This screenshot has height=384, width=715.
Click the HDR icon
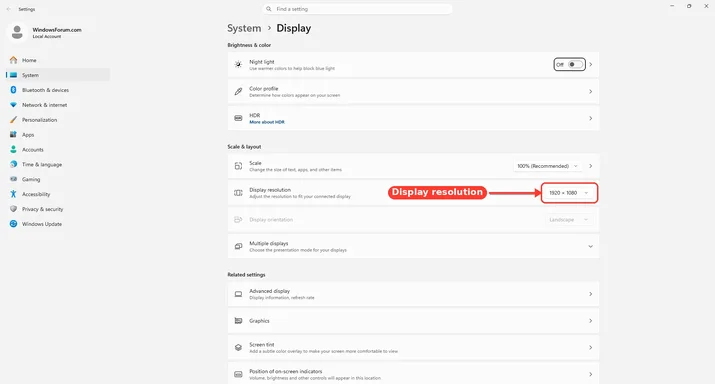tap(238, 118)
